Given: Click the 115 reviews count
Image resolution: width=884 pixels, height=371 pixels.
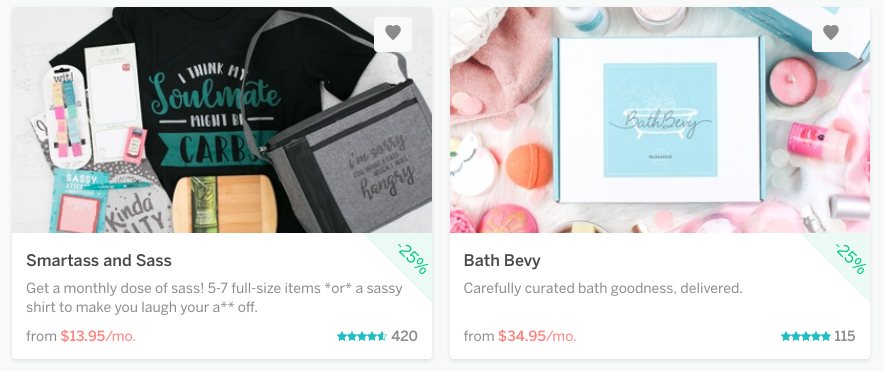Looking at the screenshot, I should 845,337.
